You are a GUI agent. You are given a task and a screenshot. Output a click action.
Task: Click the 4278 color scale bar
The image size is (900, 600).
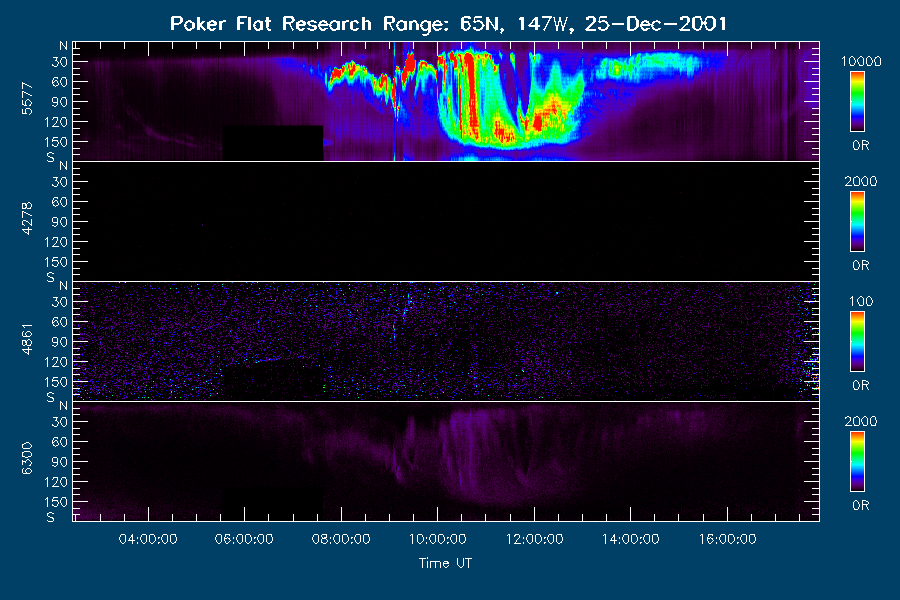(858, 222)
